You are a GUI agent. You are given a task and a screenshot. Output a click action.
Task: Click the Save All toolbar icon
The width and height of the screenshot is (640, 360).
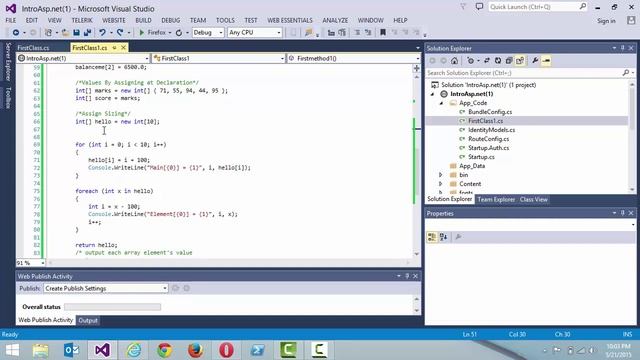tap(87, 32)
